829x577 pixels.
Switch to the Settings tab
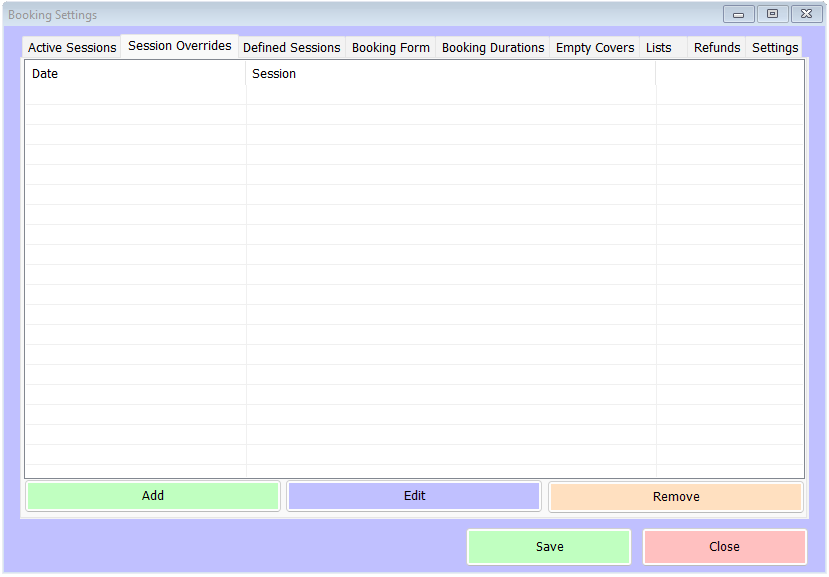(x=775, y=48)
